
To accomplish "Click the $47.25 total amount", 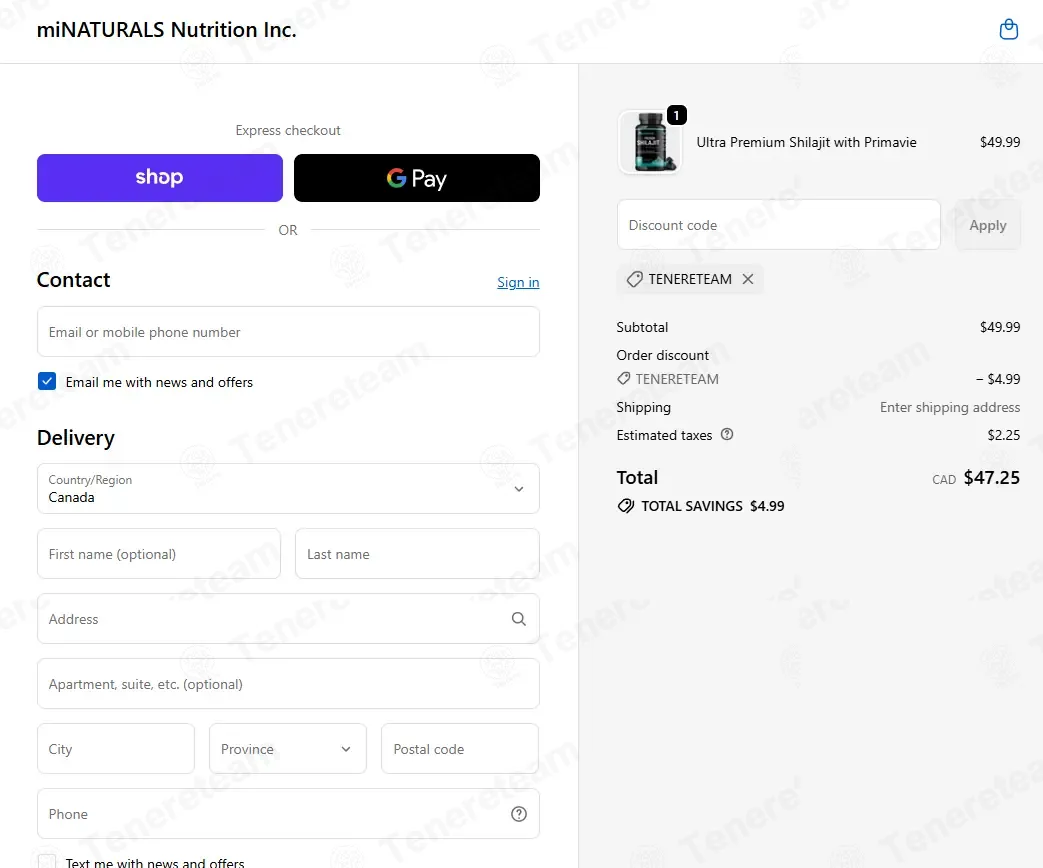I will pos(991,478).
